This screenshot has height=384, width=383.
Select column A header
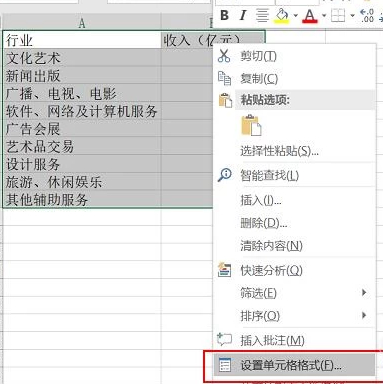[82, 23]
